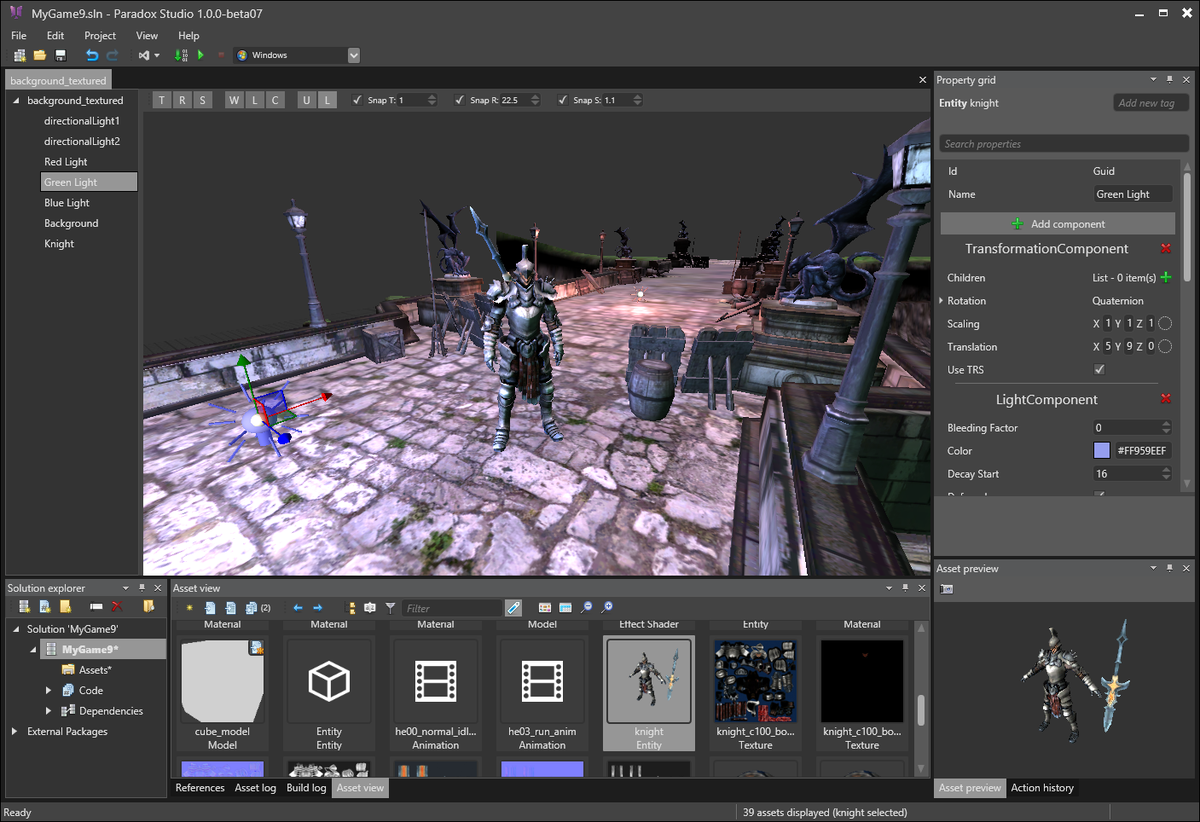Click the blue undo arrow
This screenshot has height=822, width=1200.
point(92,55)
